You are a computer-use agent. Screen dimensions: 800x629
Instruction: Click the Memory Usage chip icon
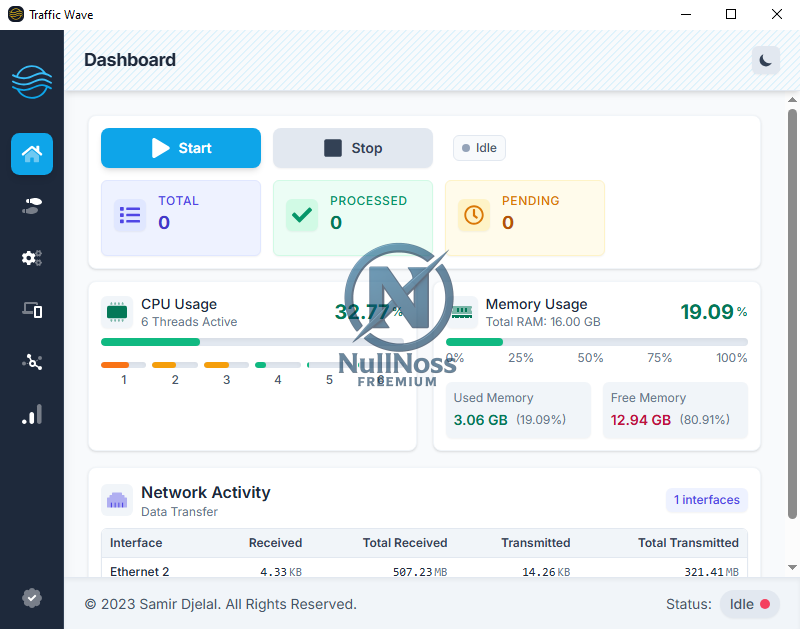click(461, 312)
